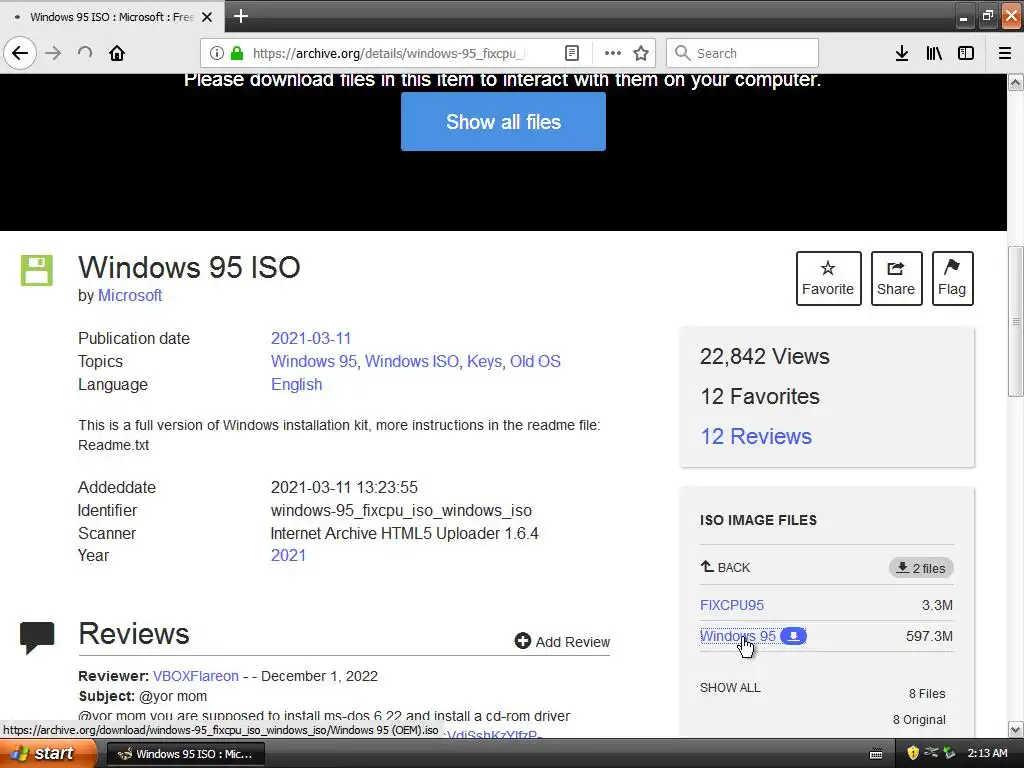Open the Windows Start menu
This screenshot has height=768, width=1024.
pos(48,753)
